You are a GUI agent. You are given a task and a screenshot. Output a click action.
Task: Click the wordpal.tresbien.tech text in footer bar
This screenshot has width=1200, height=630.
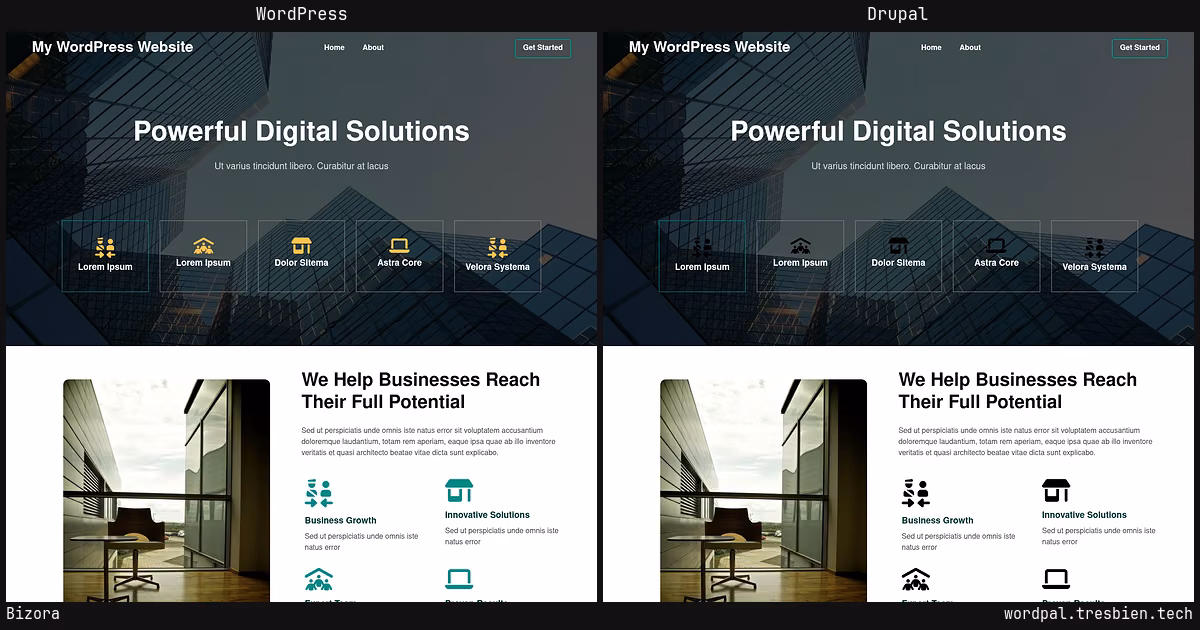[1098, 614]
